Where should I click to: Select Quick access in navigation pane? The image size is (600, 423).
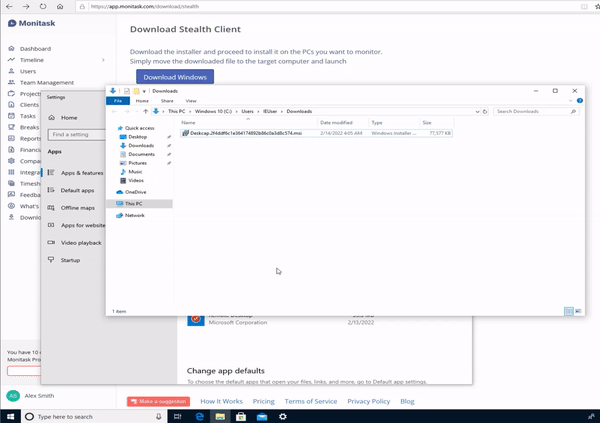click(139, 128)
